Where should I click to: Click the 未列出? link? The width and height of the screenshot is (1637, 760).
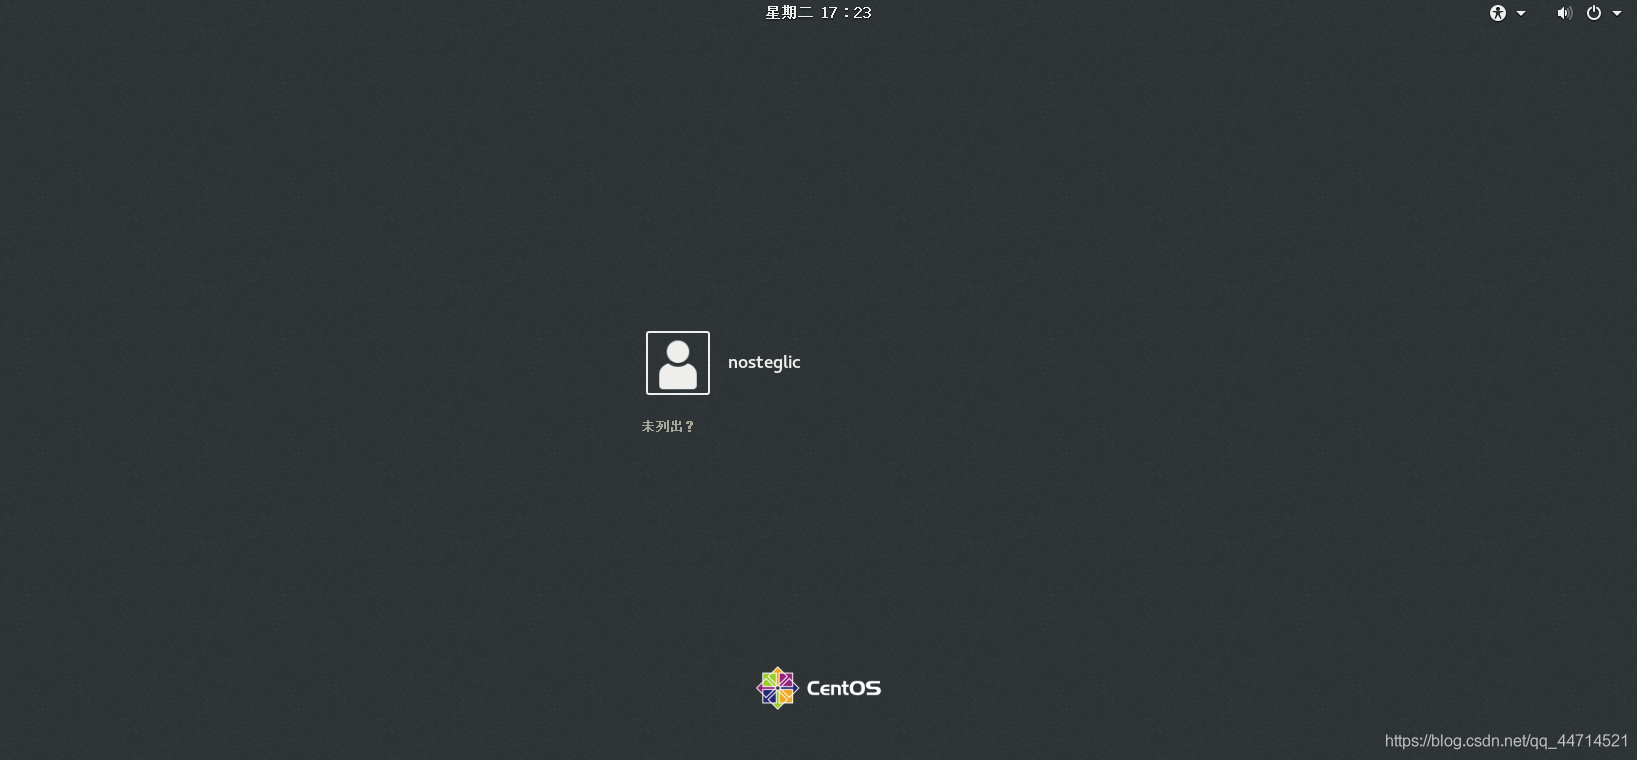[x=668, y=426]
